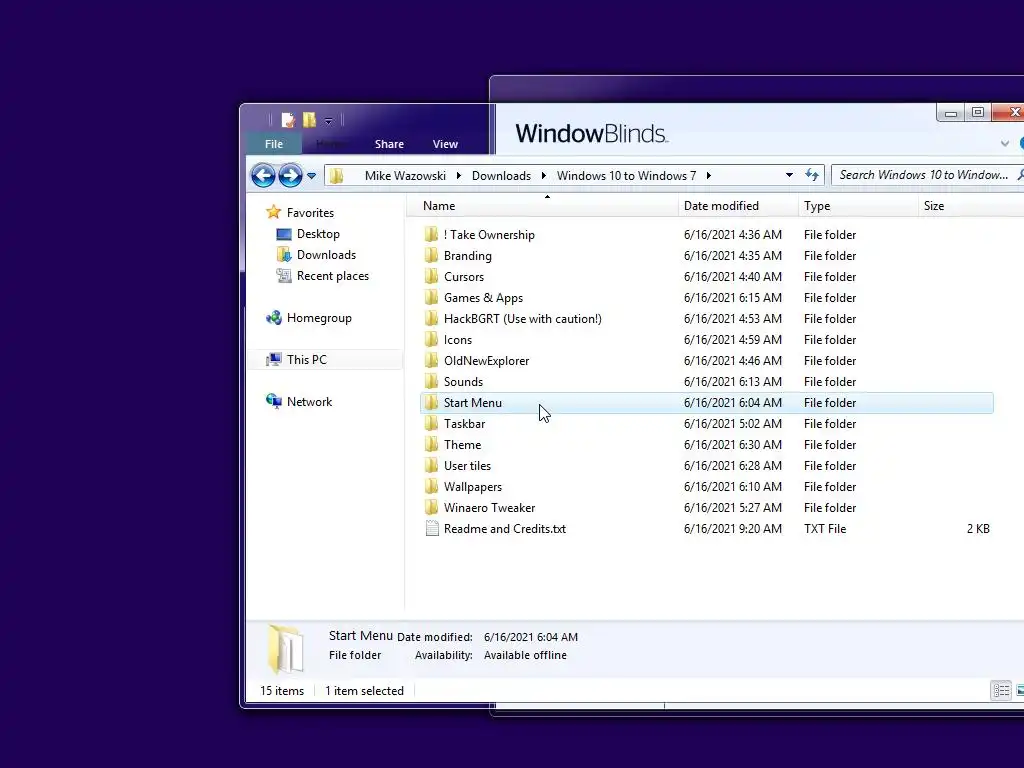
Task: Click the Taskbar folder name
Action: tap(464, 424)
